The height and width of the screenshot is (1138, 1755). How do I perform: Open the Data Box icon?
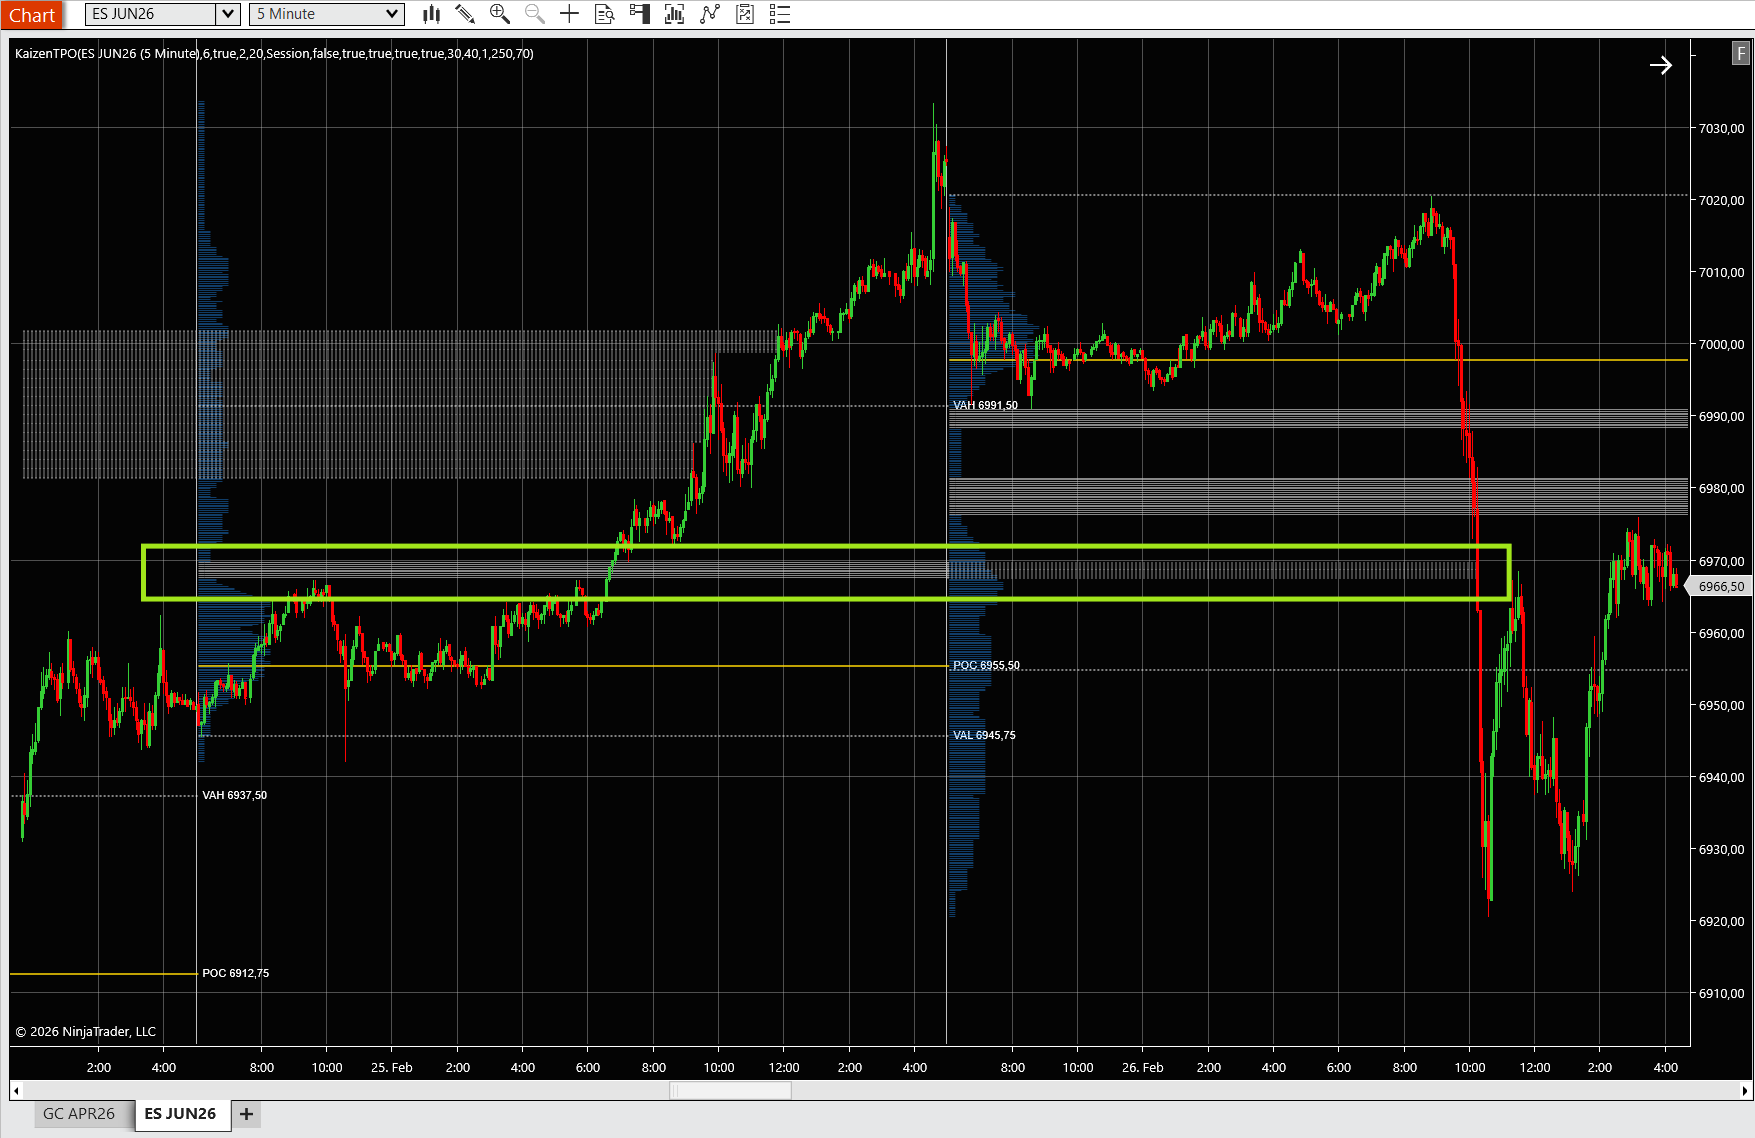pyautogui.click(x=604, y=14)
